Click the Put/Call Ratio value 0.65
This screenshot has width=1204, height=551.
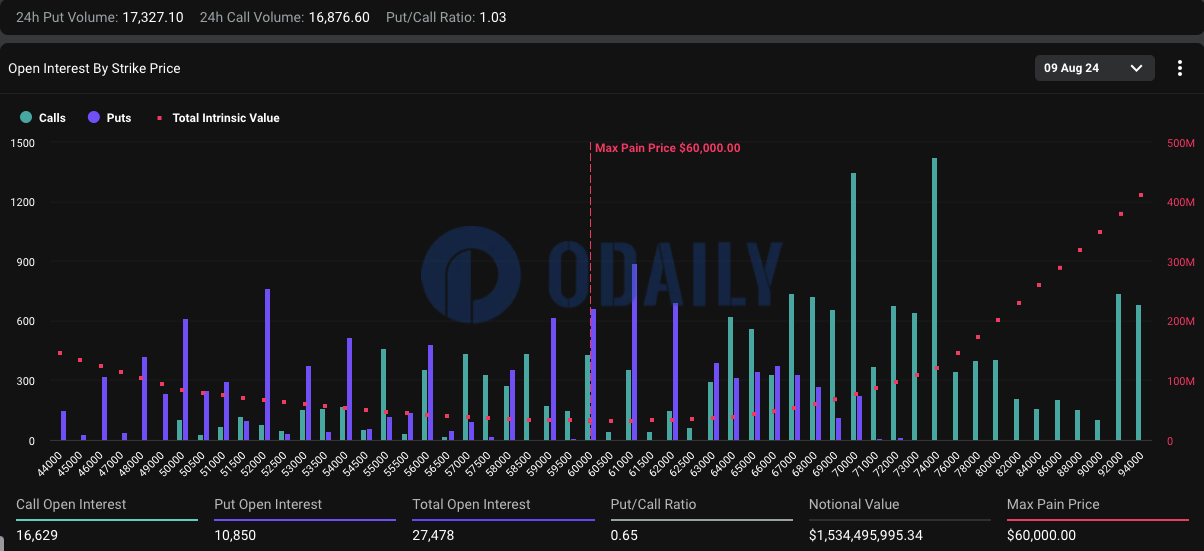(x=624, y=535)
